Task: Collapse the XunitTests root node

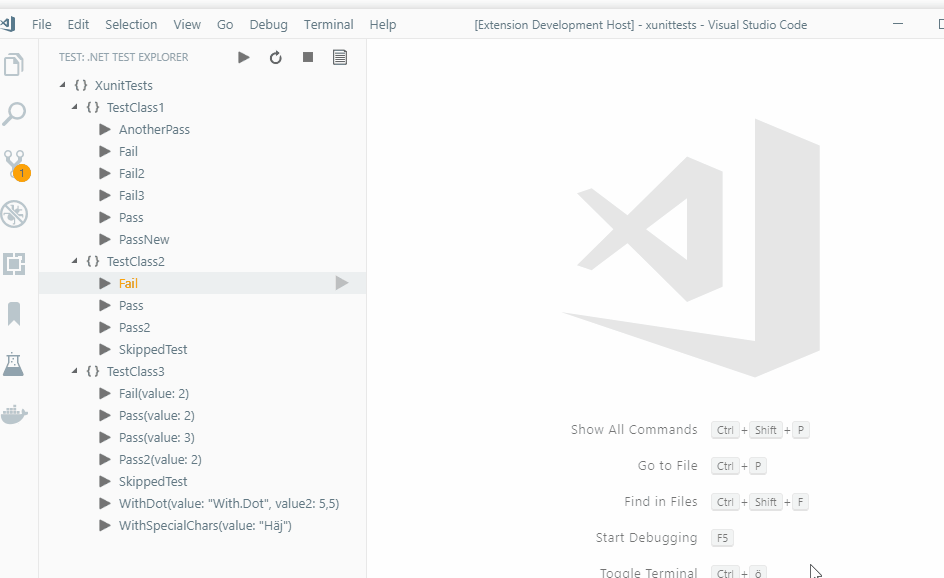Action: tap(62, 85)
